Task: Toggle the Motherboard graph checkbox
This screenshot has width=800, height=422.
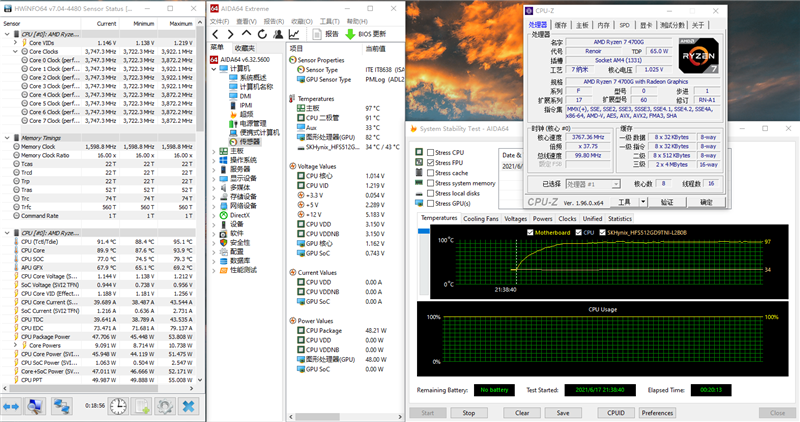Action: coord(531,232)
